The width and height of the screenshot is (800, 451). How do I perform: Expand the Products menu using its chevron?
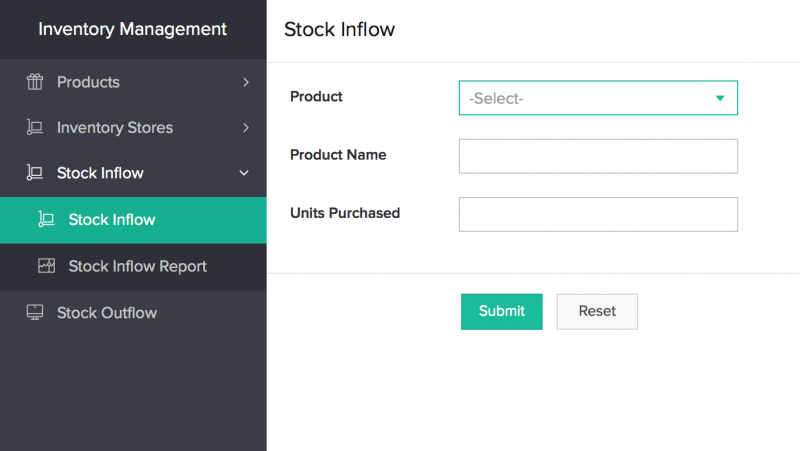click(245, 82)
